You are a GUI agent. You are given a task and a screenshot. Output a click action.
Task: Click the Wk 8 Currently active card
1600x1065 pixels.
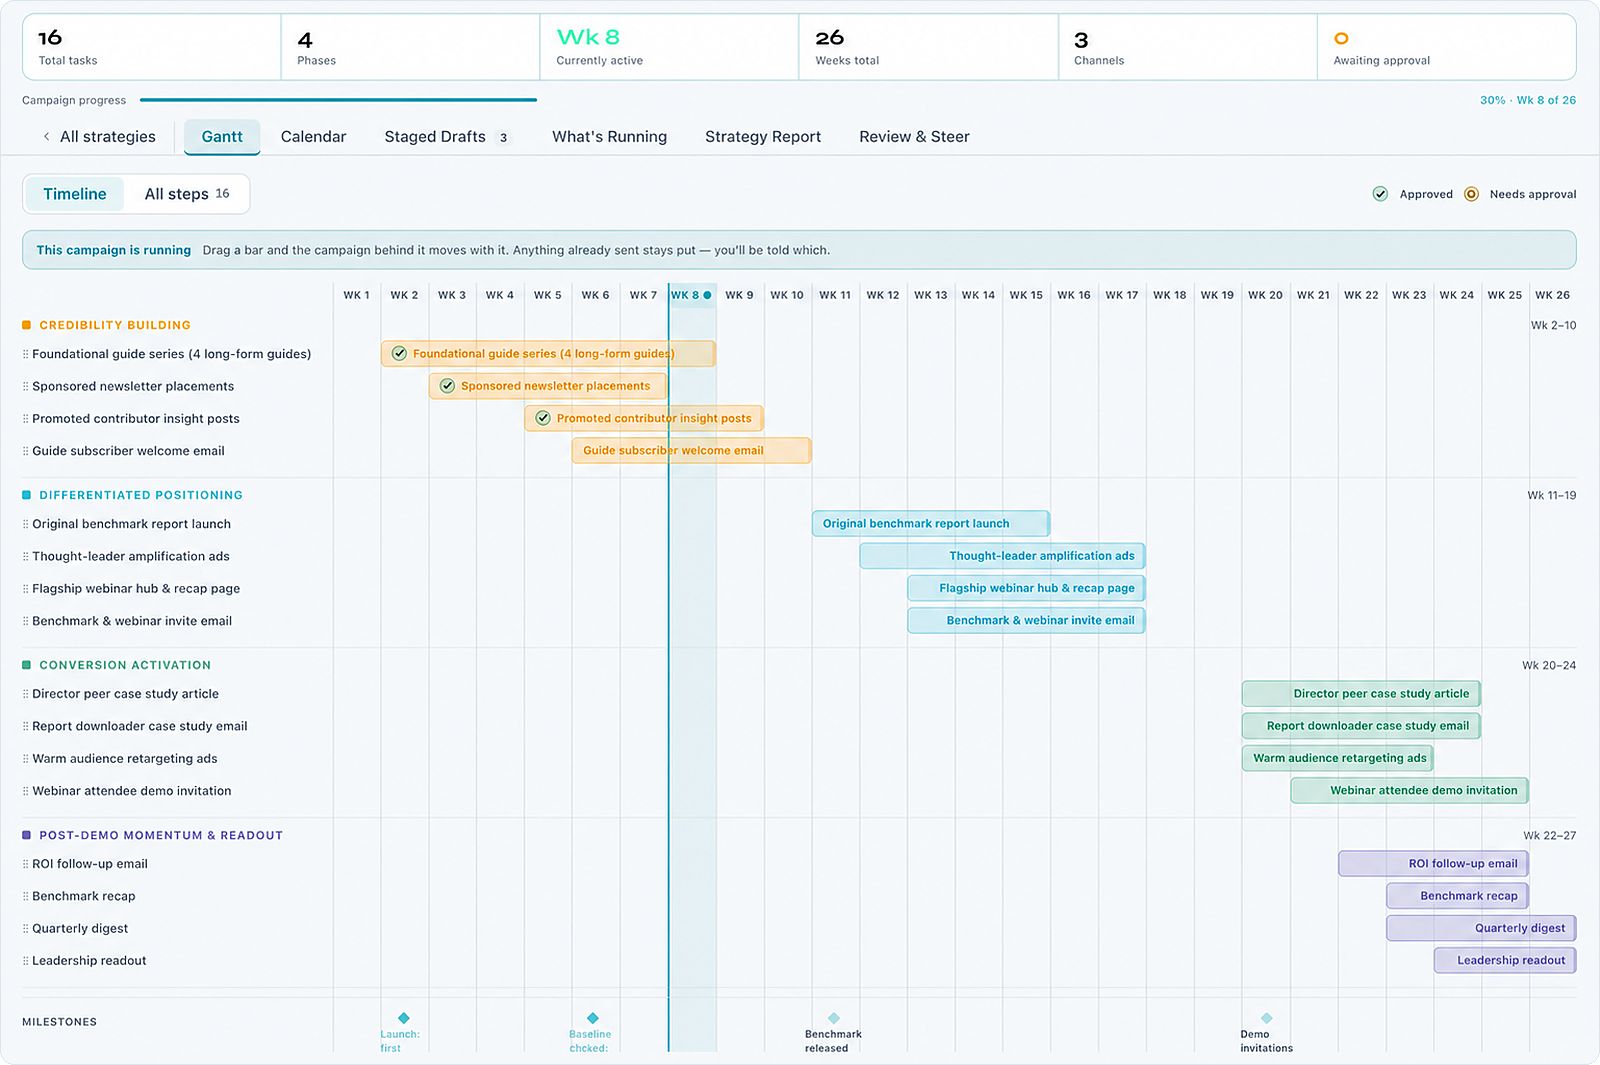(669, 47)
